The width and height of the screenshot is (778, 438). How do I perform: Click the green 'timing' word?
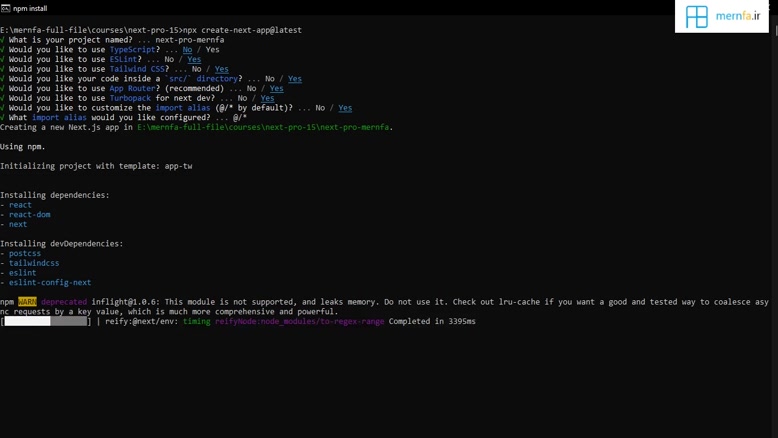click(196, 321)
